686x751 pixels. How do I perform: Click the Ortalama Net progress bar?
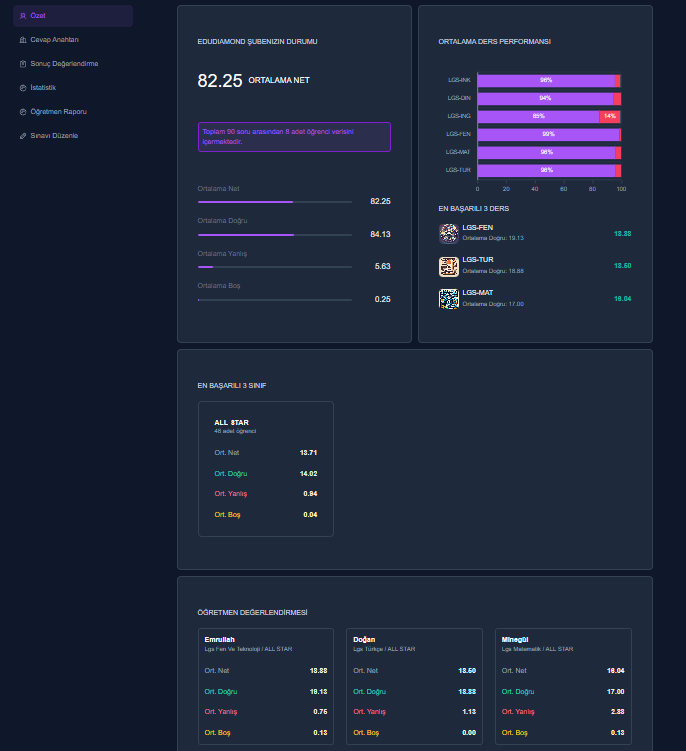[275, 202]
